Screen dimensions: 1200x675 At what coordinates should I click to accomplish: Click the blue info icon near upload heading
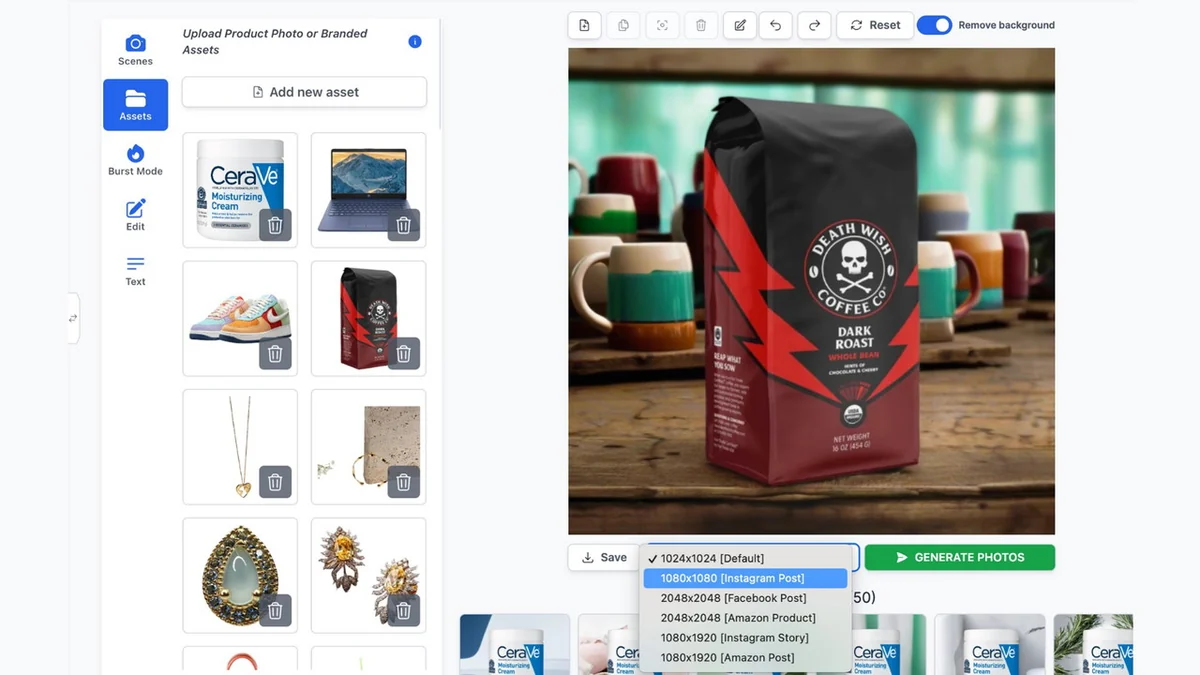tap(415, 41)
